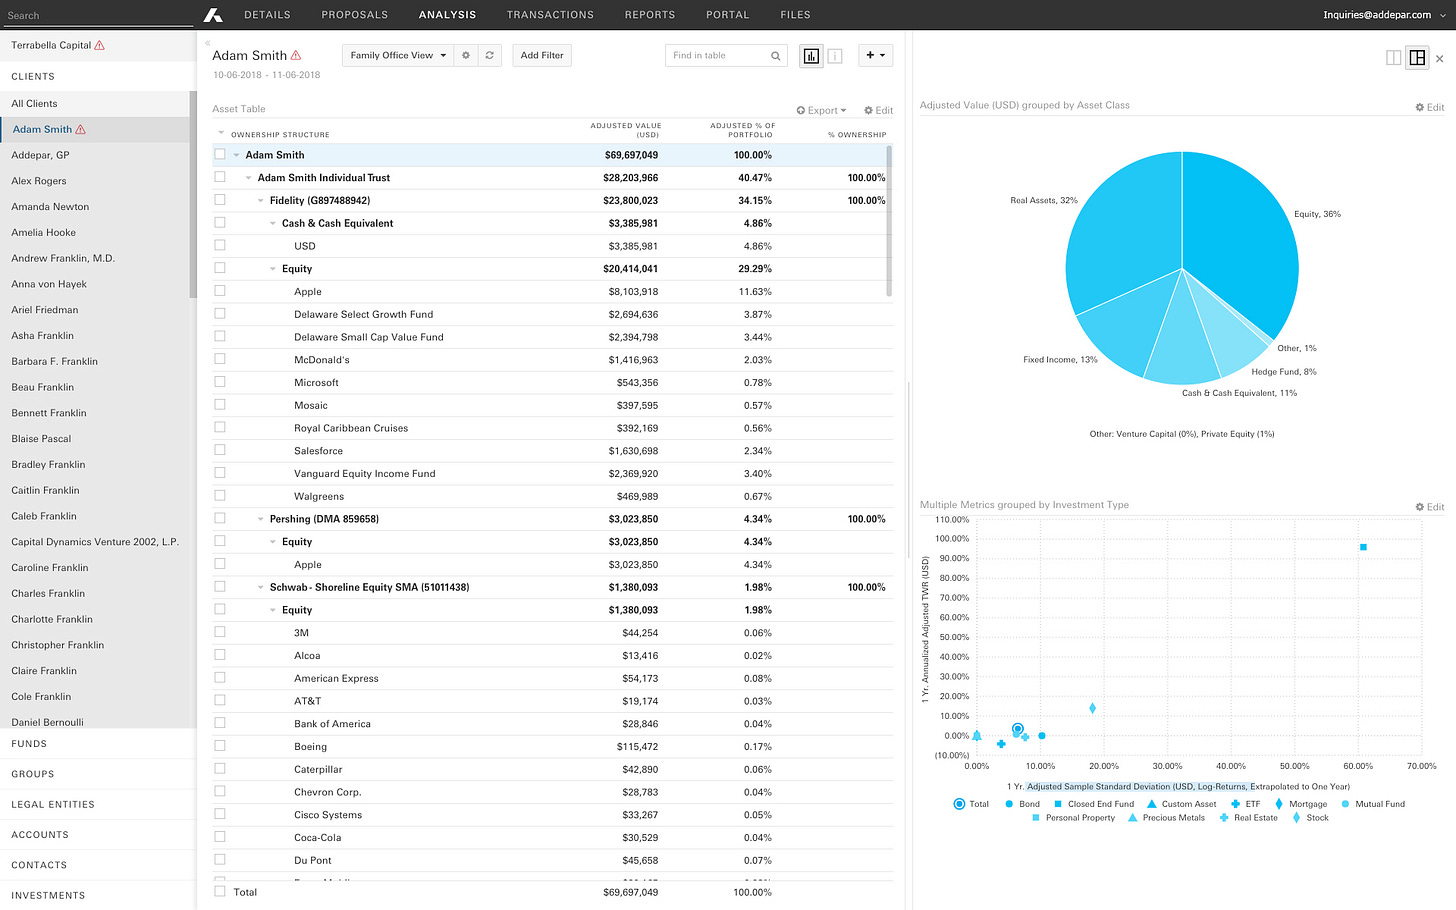
Task: Open the Reports tab
Action: (650, 15)
